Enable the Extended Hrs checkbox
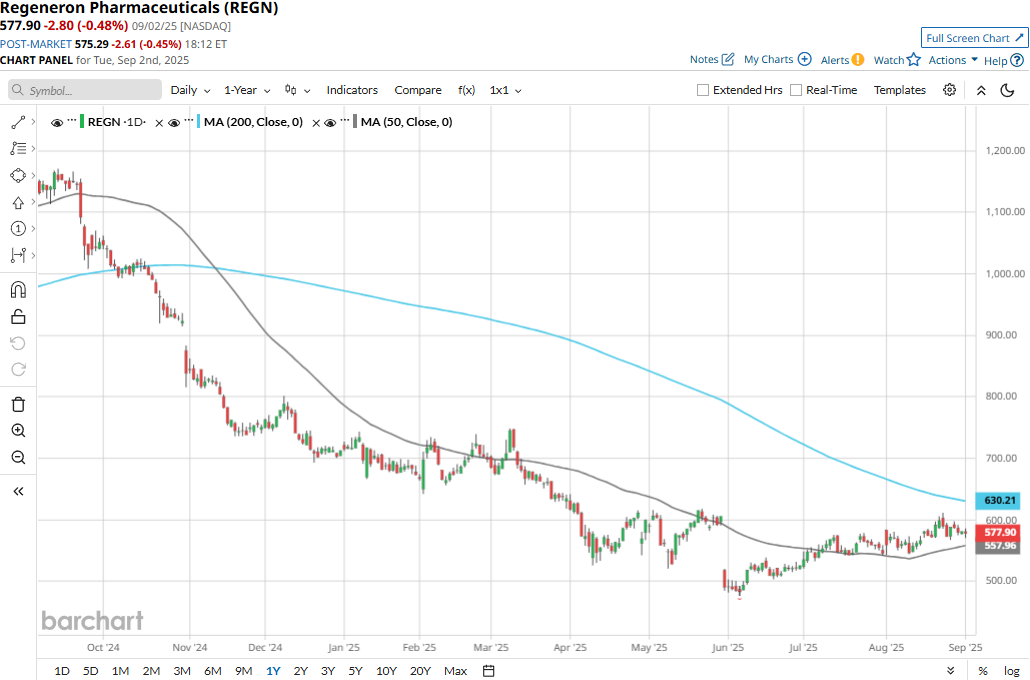This screenshot has width=1030, height=680. point(703,90)
